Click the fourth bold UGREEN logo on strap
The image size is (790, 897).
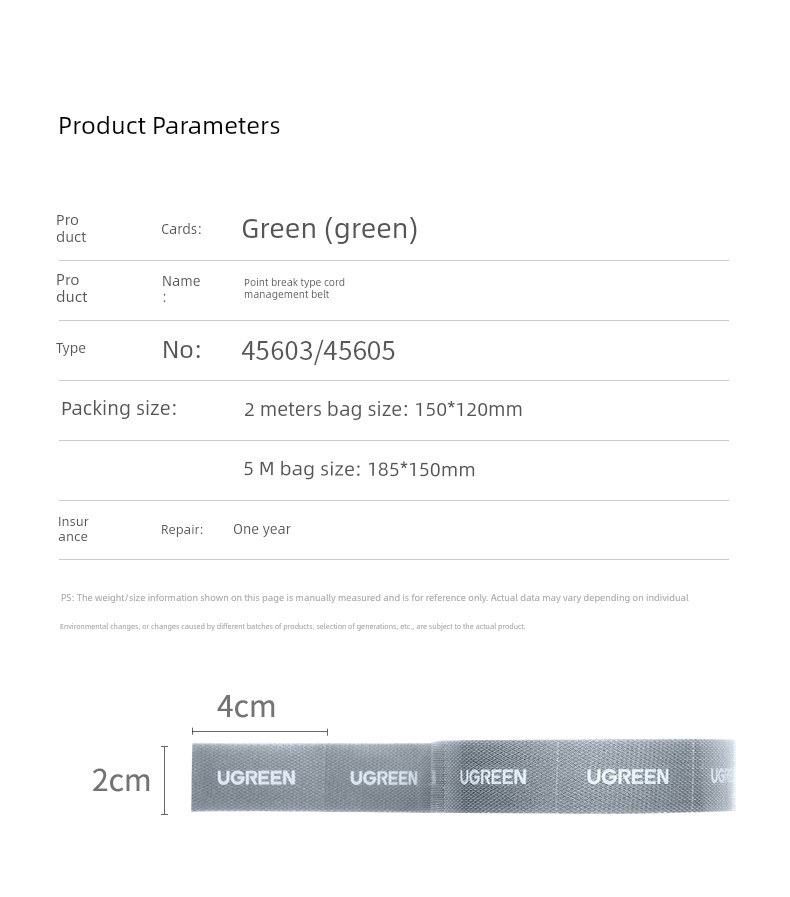(628, 777)
